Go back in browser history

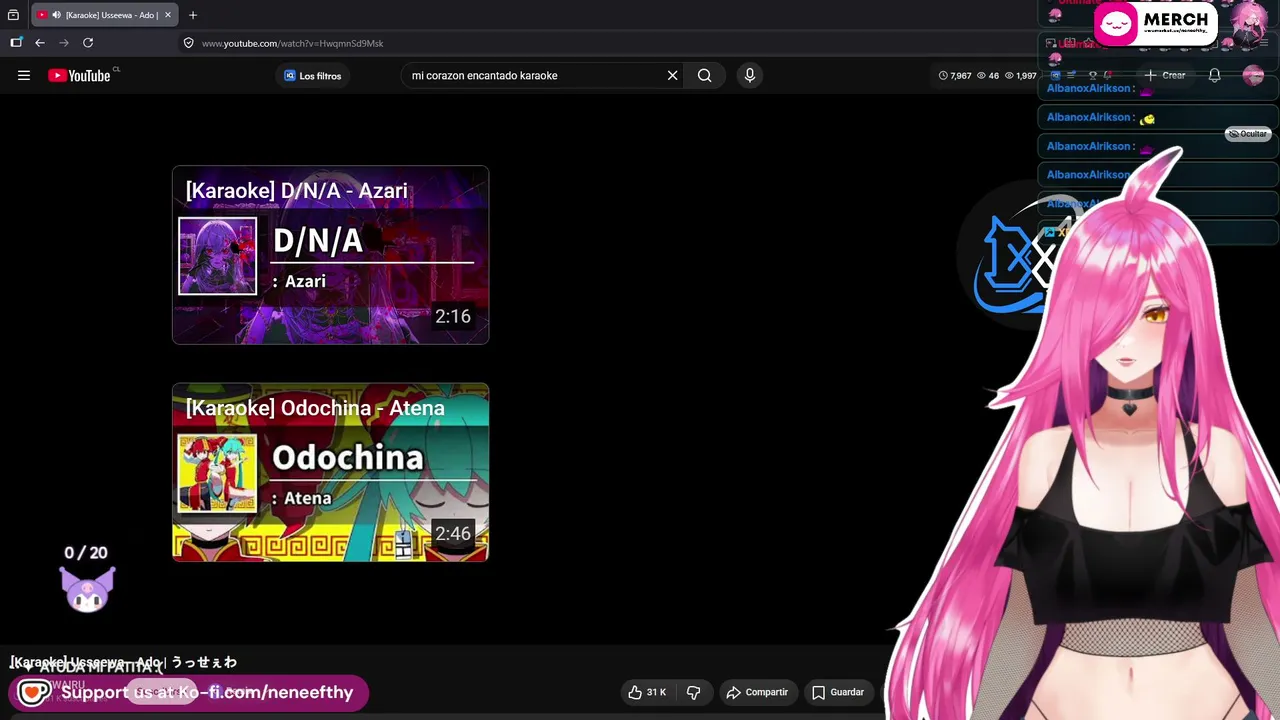pos(40,43)
